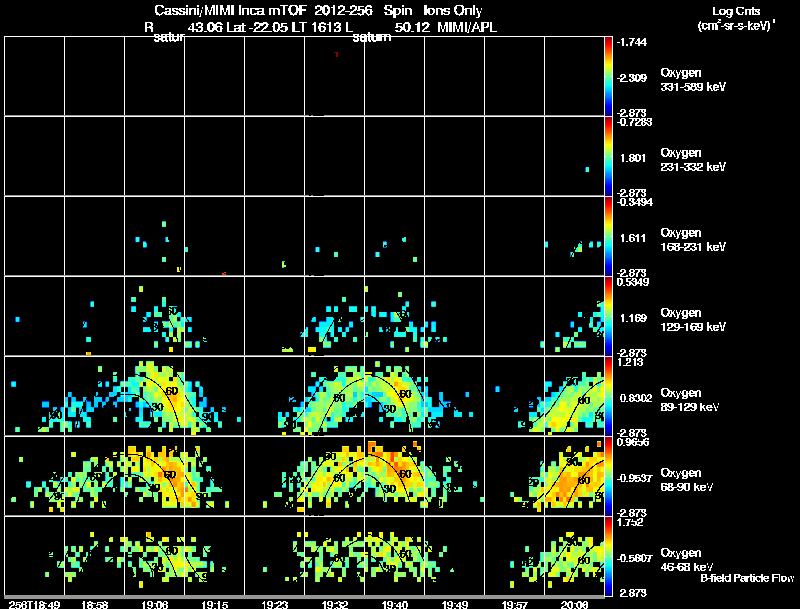This screenshot has width=800, height=609.
Task: Click the 256T18:49 start time label
Action: click(34, 604)
